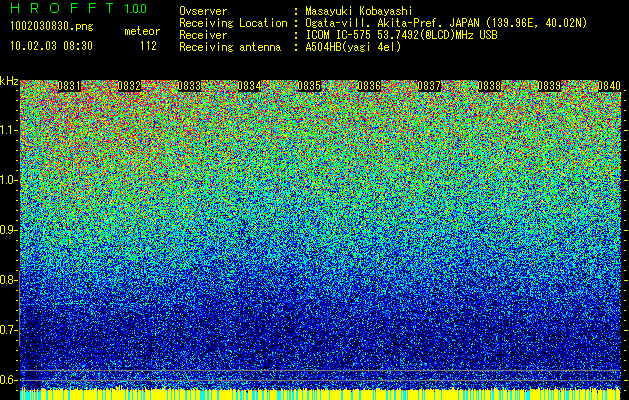Click the 0833 time marker

[189, 86]
